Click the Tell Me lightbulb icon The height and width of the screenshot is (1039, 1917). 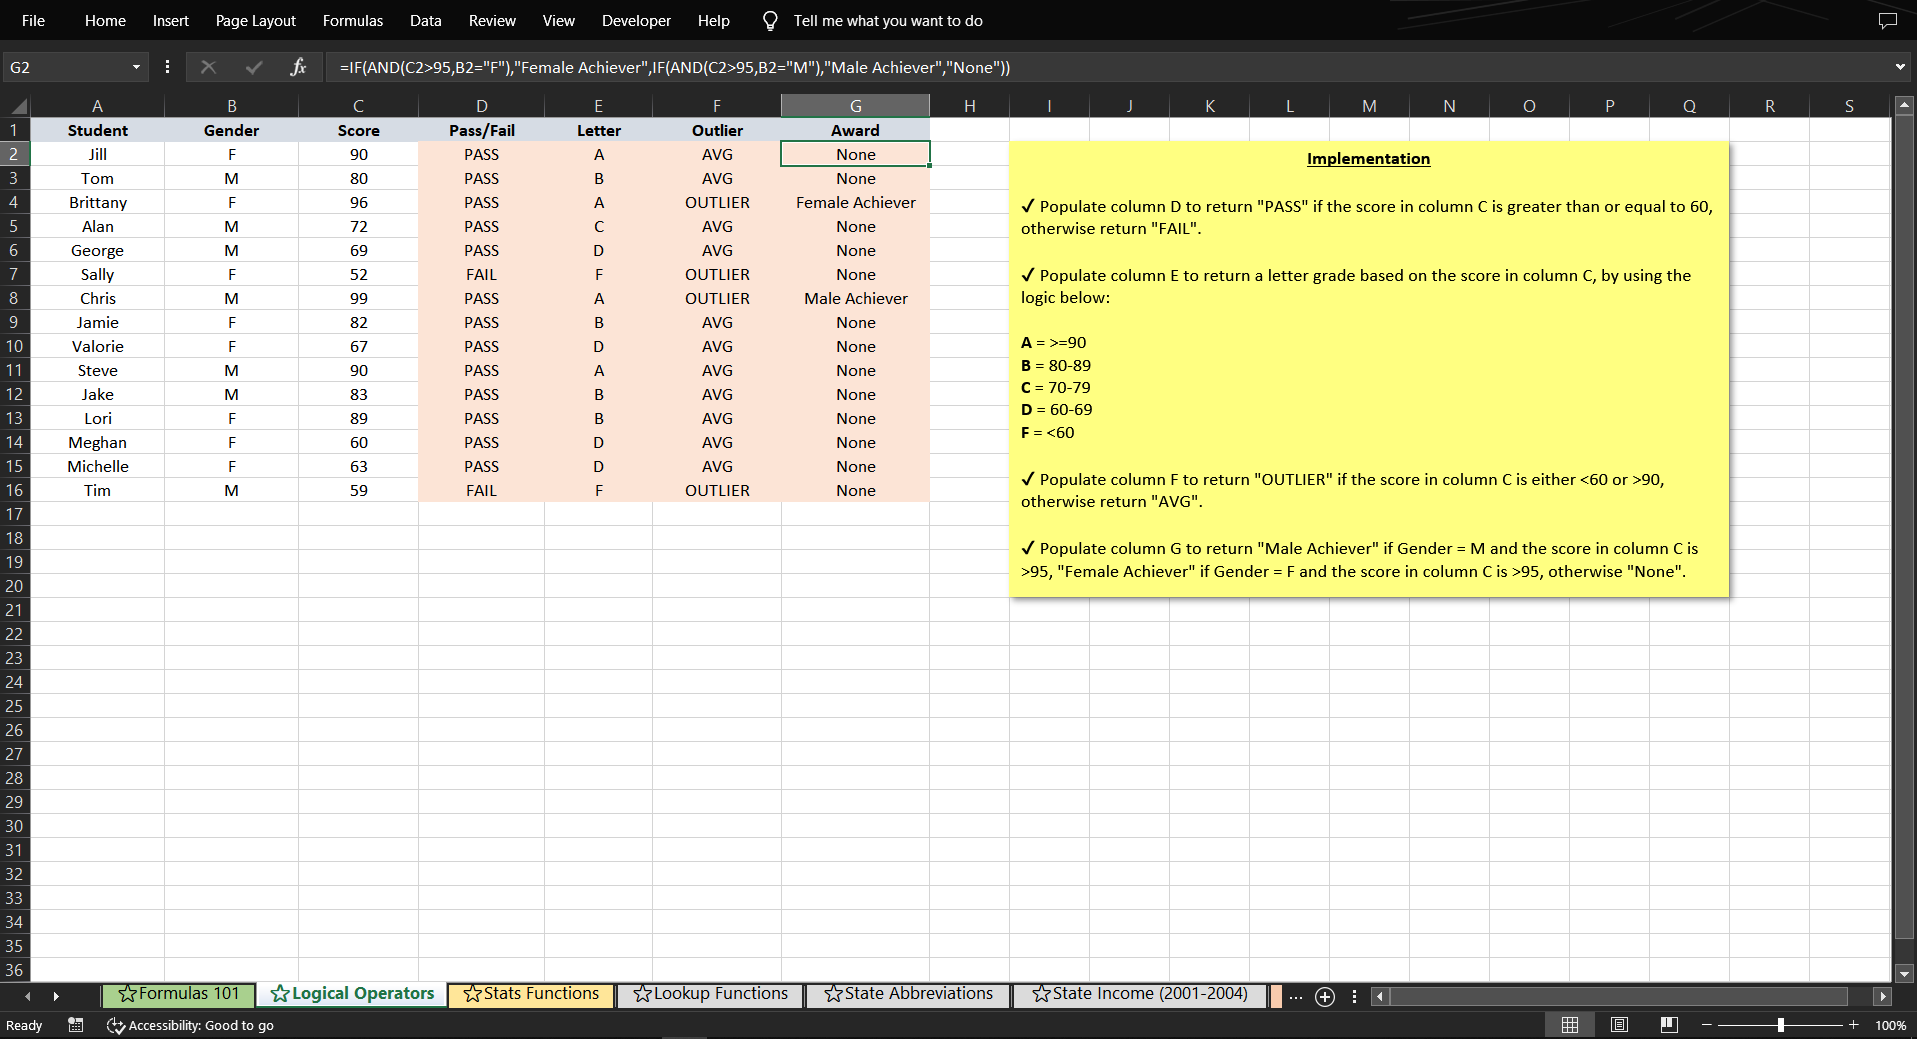tap(769, 20)
